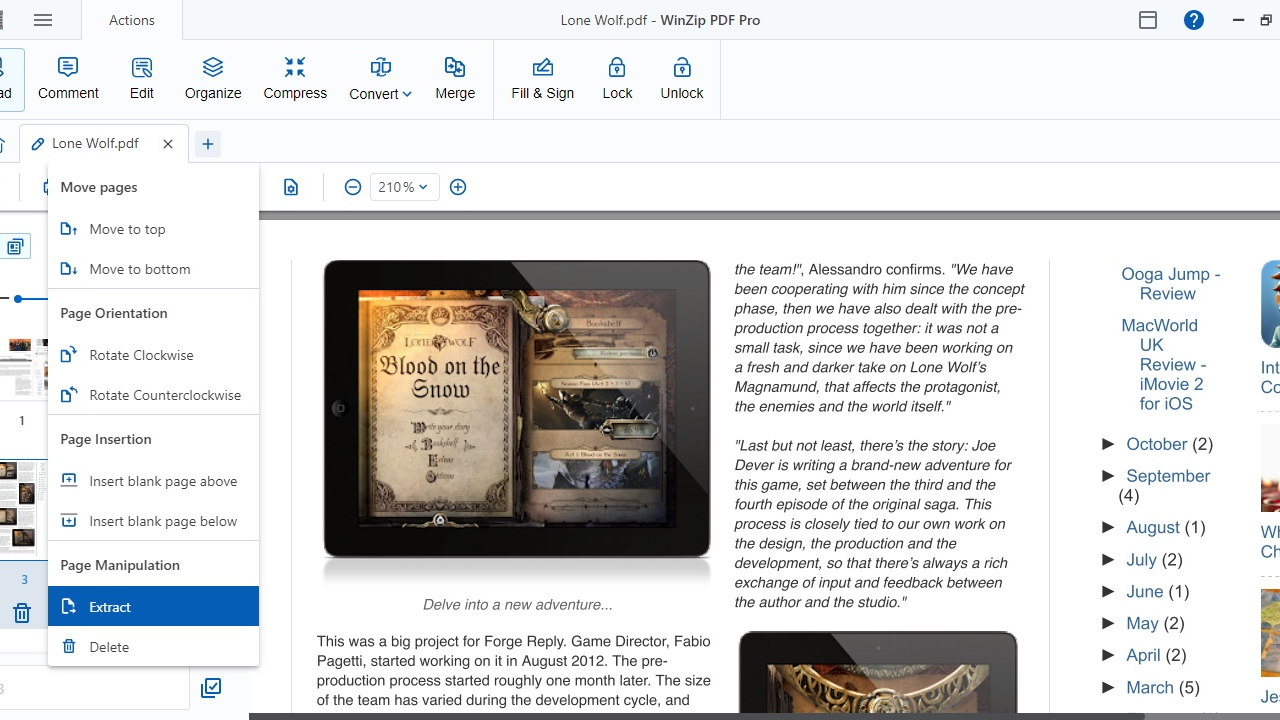Open the Edit tool

(142, 78)
